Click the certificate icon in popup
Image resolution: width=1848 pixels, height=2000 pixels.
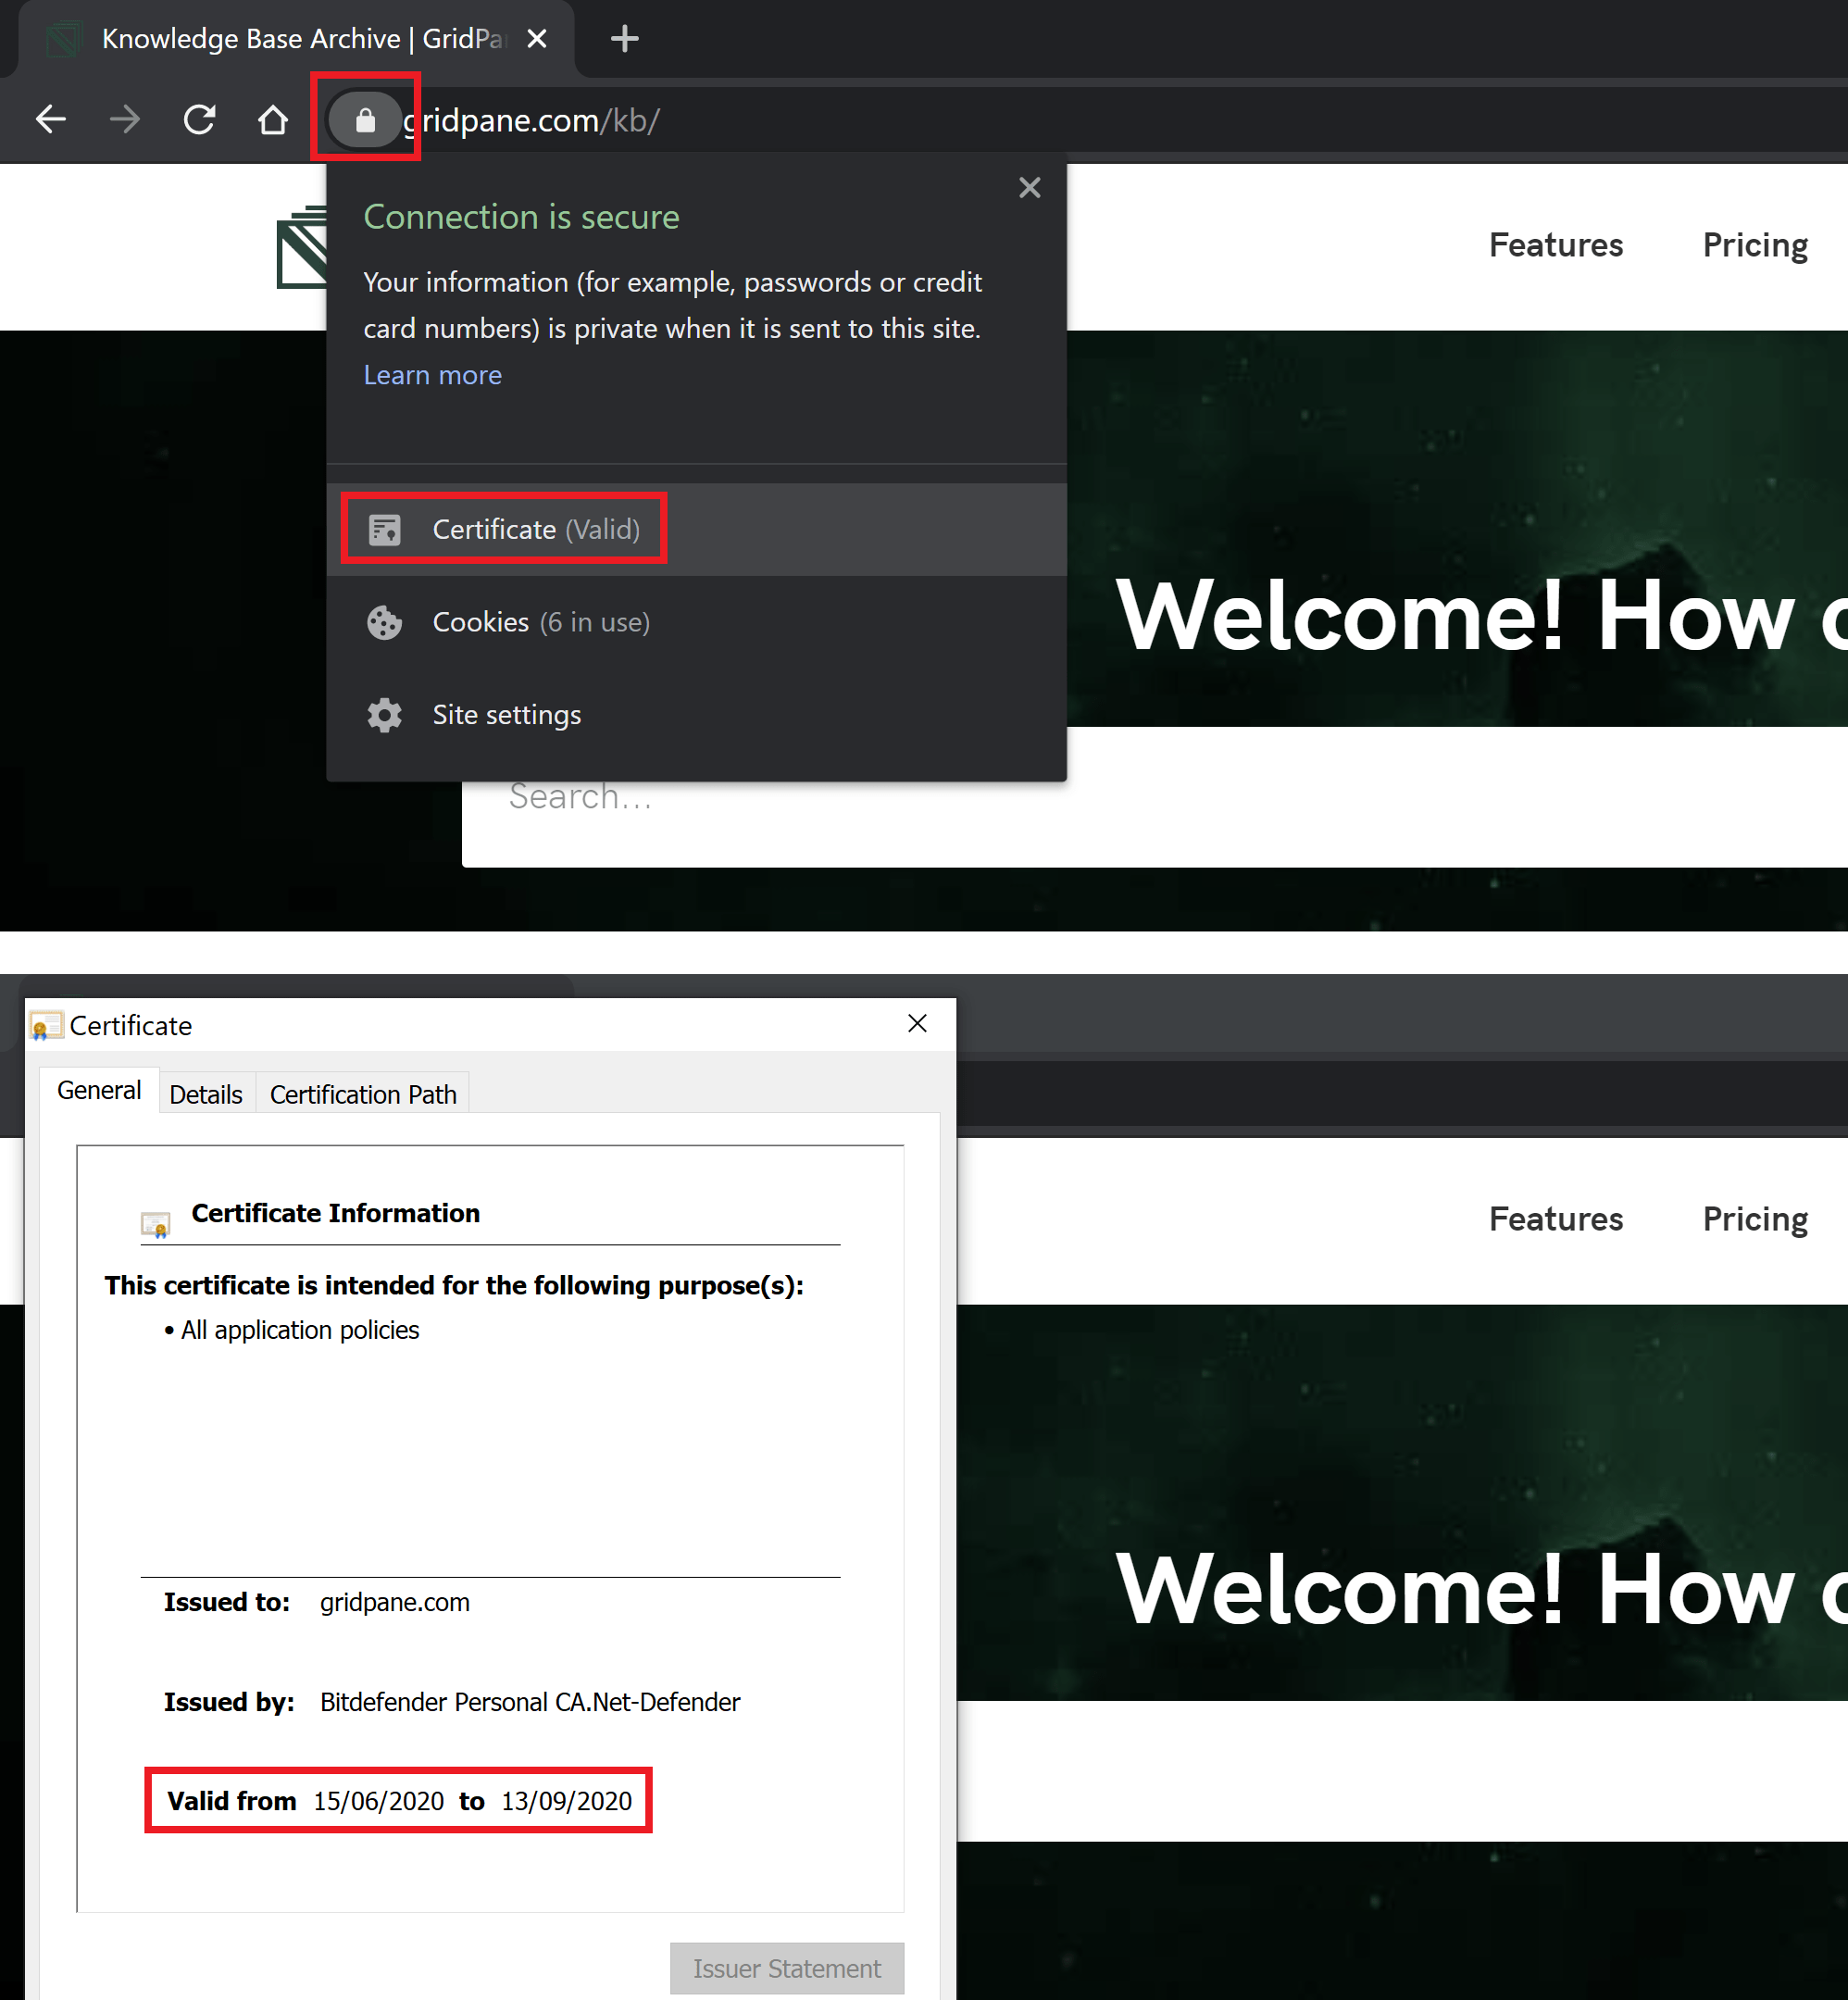385,530
